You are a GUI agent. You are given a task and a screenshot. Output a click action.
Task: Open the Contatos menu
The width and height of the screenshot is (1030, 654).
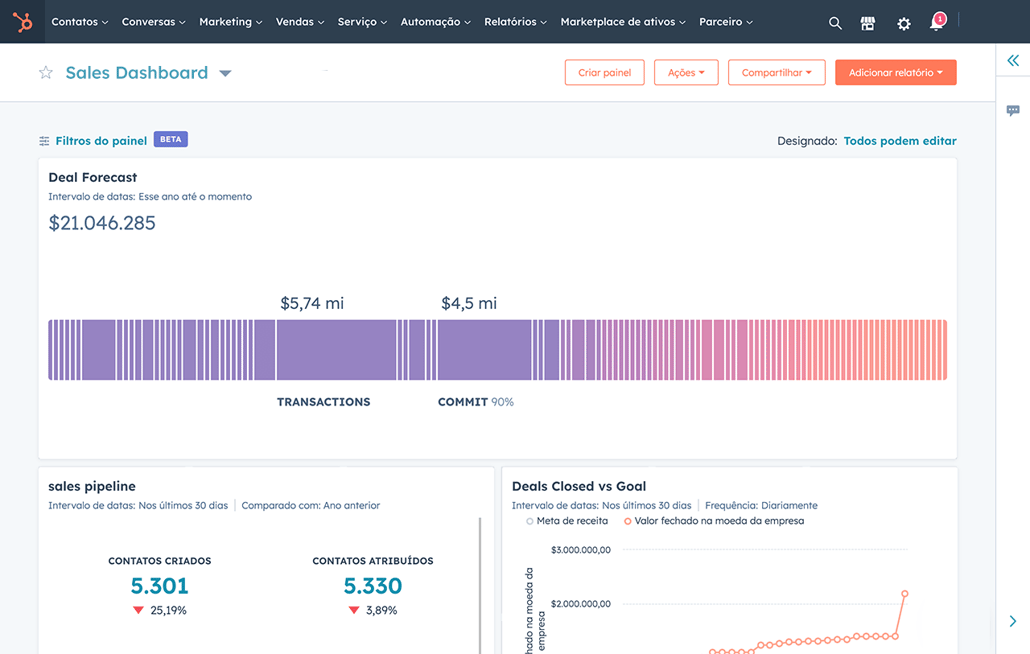(x=79, y=22)
